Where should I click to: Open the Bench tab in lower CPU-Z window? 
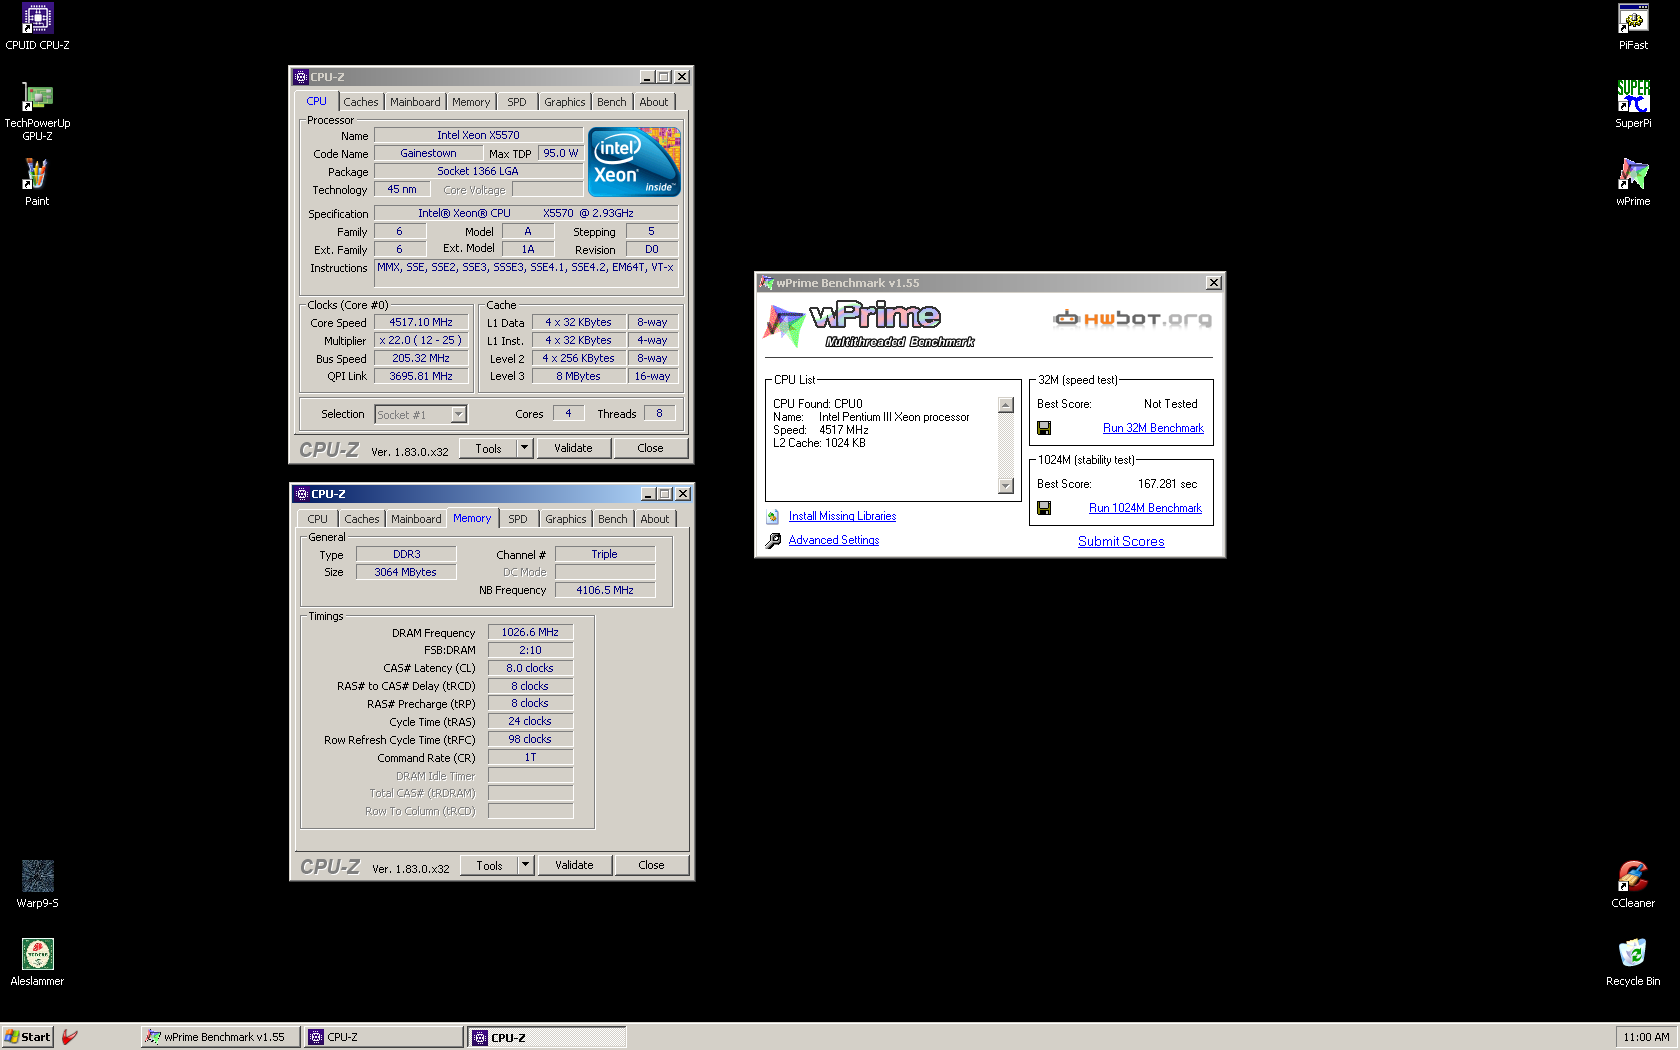click(613, 519)
